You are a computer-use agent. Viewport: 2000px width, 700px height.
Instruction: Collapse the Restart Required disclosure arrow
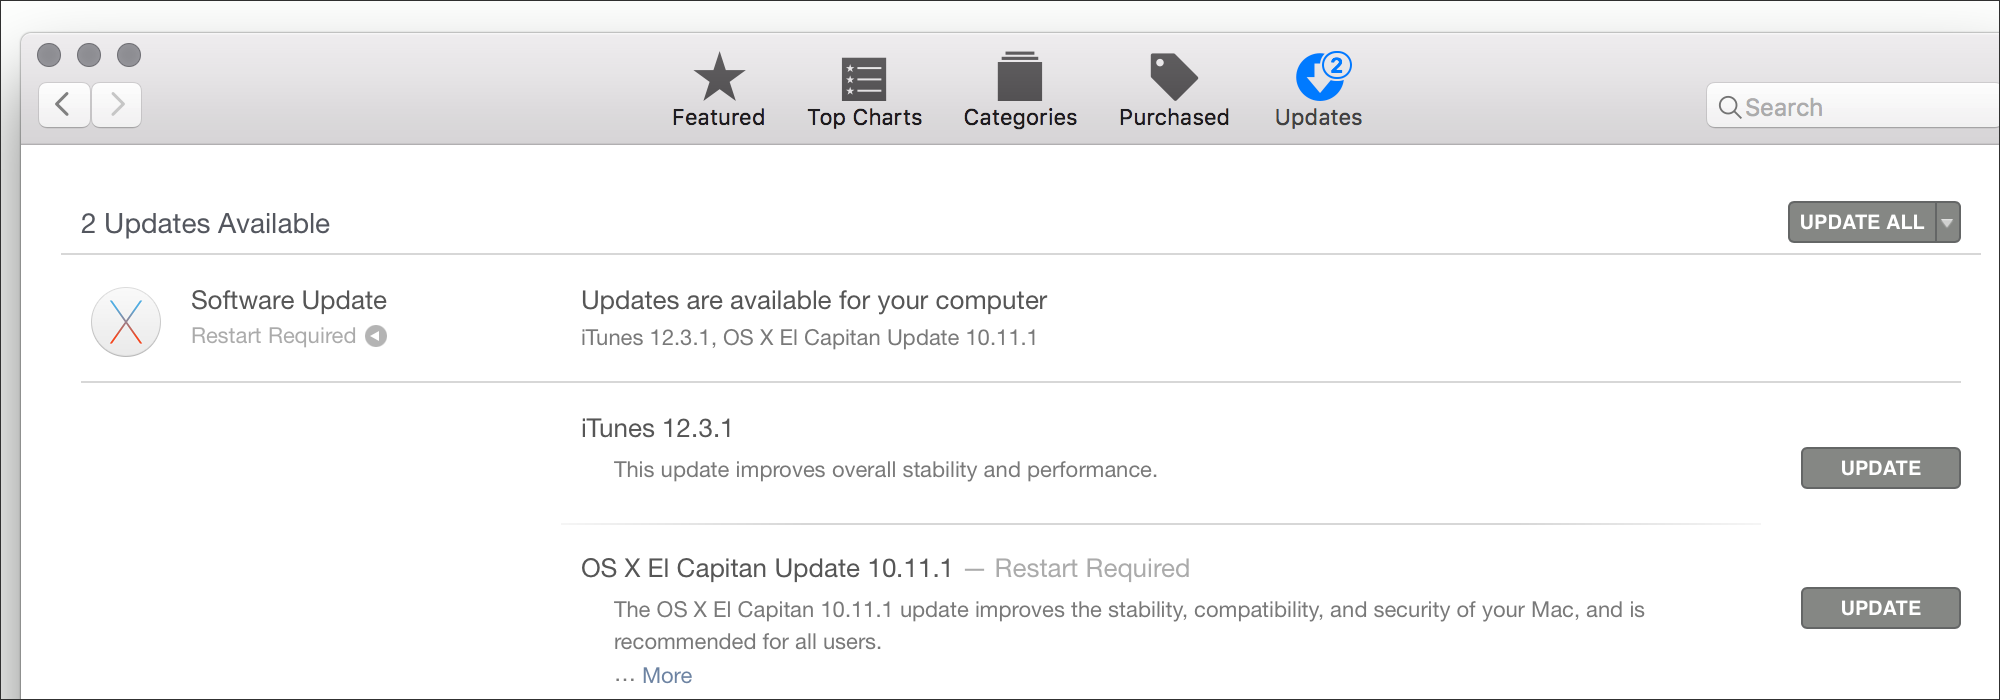(x=376, y=336)
